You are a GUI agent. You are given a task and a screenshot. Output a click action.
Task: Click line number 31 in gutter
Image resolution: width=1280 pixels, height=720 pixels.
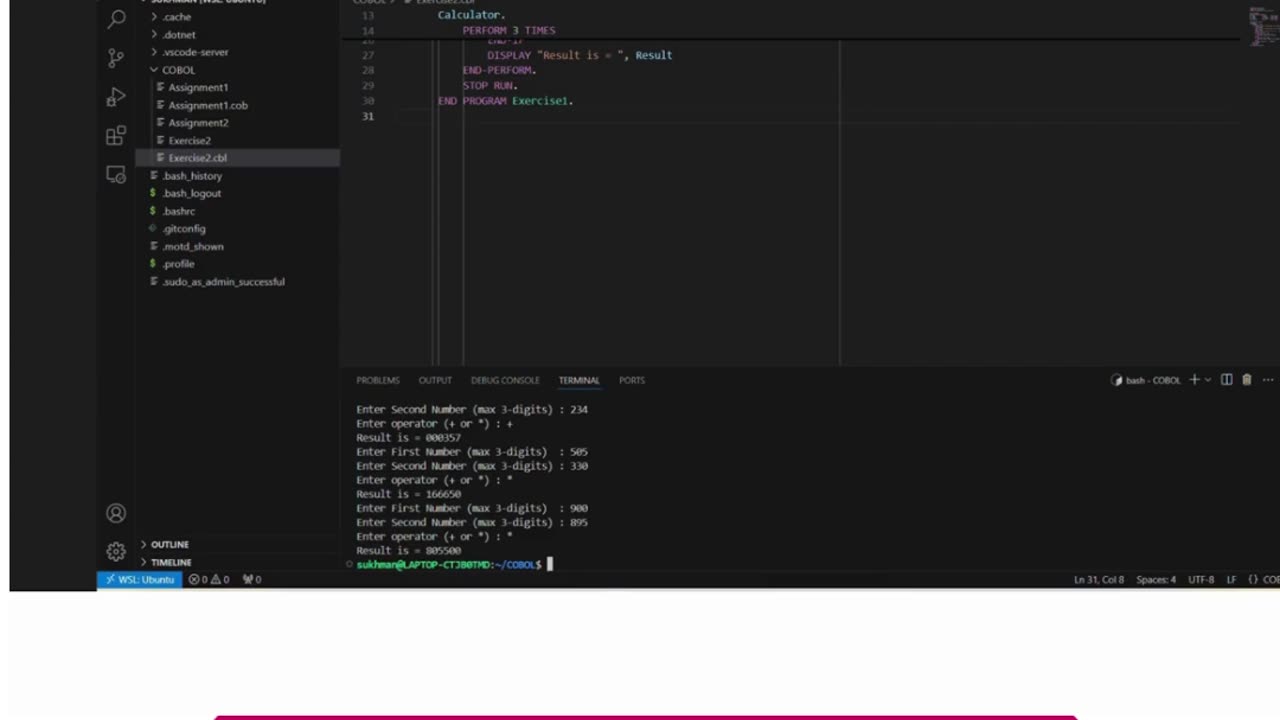tap(368, 117)
